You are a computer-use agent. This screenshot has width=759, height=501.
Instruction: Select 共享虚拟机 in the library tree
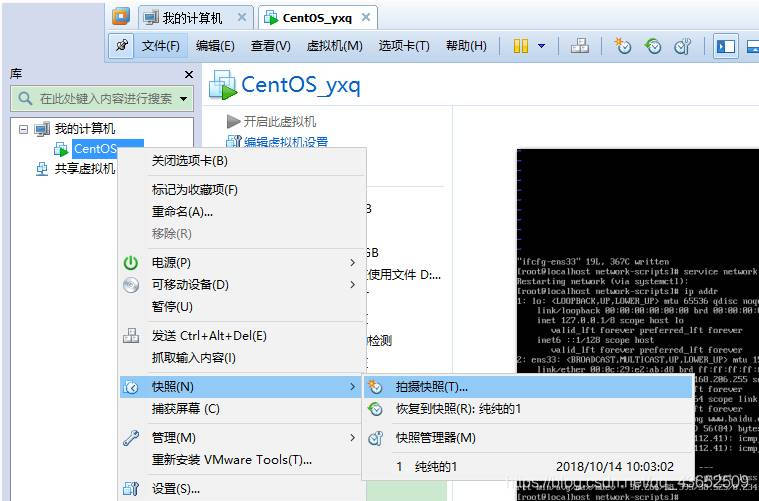[x=85, y=168]
